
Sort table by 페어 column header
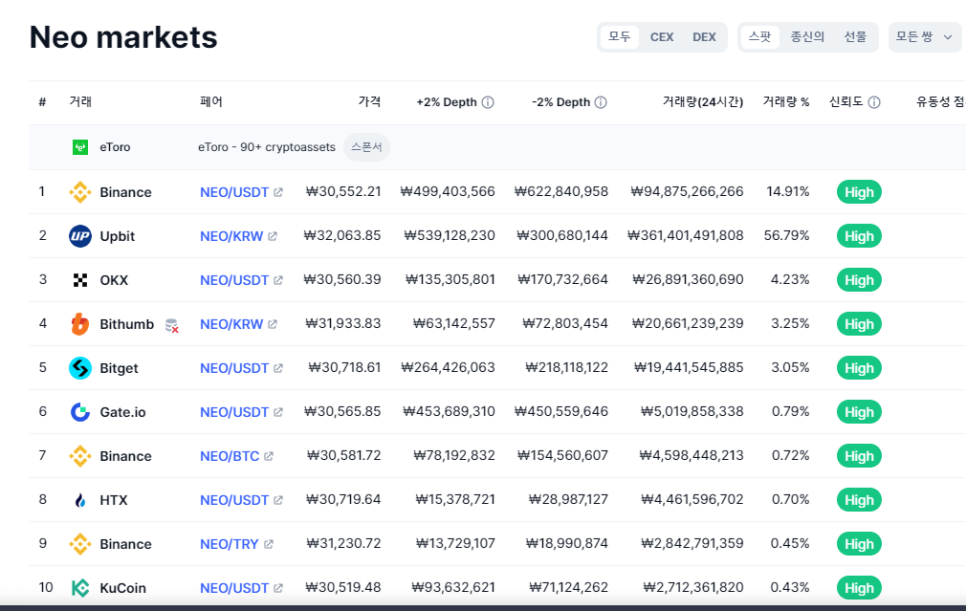(x=211, y=102)
